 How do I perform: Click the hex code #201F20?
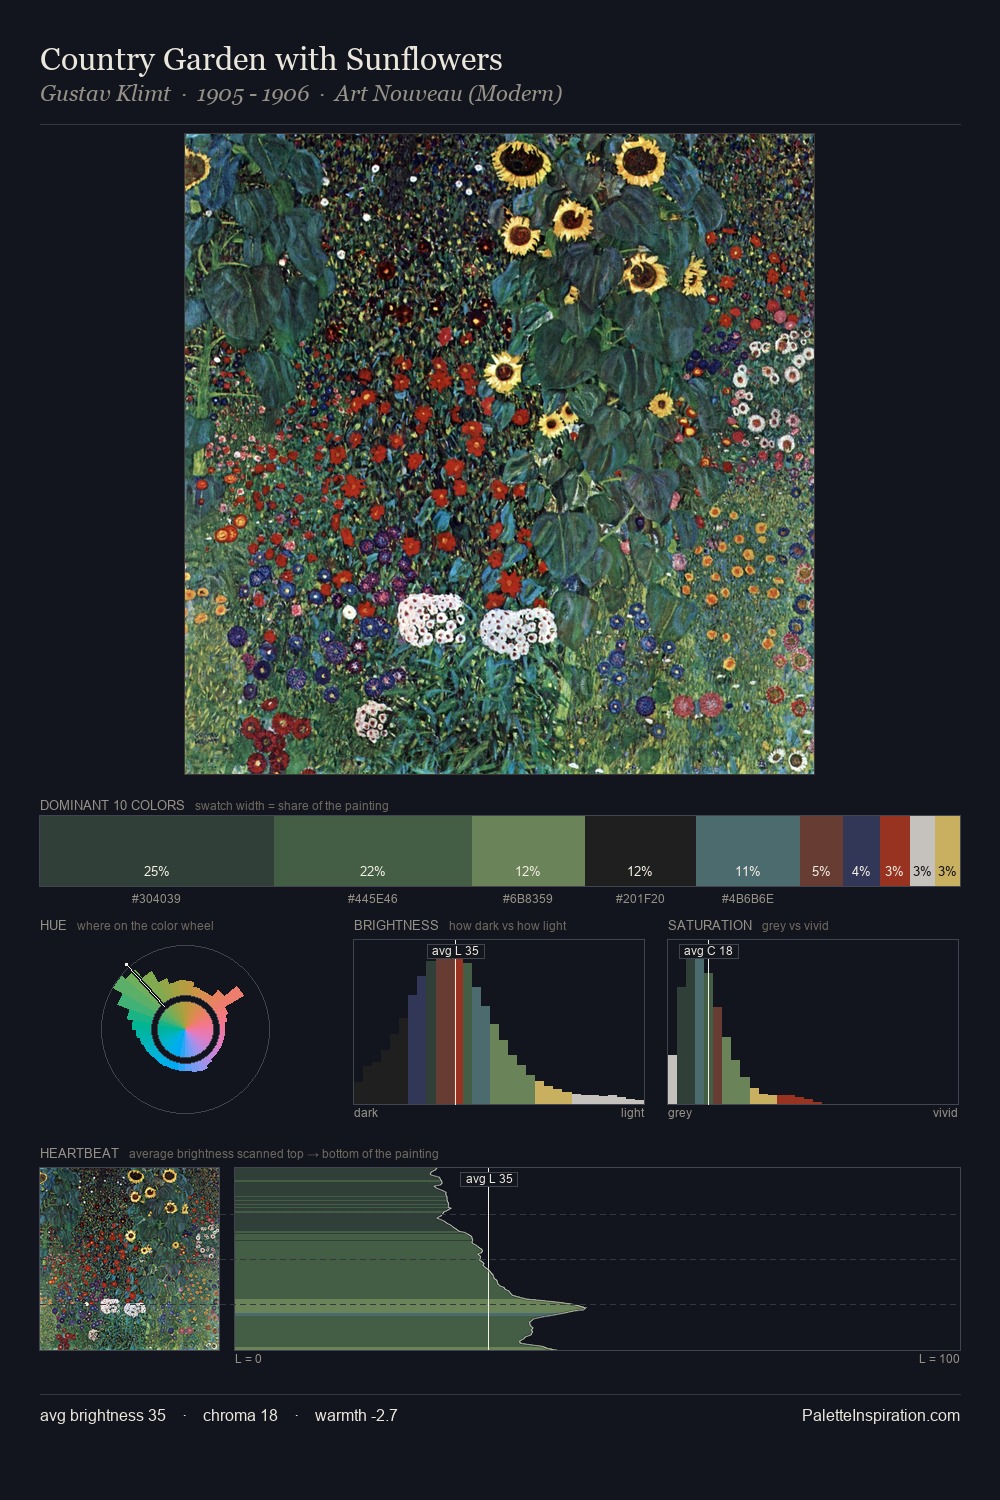[x=640, y=899]
